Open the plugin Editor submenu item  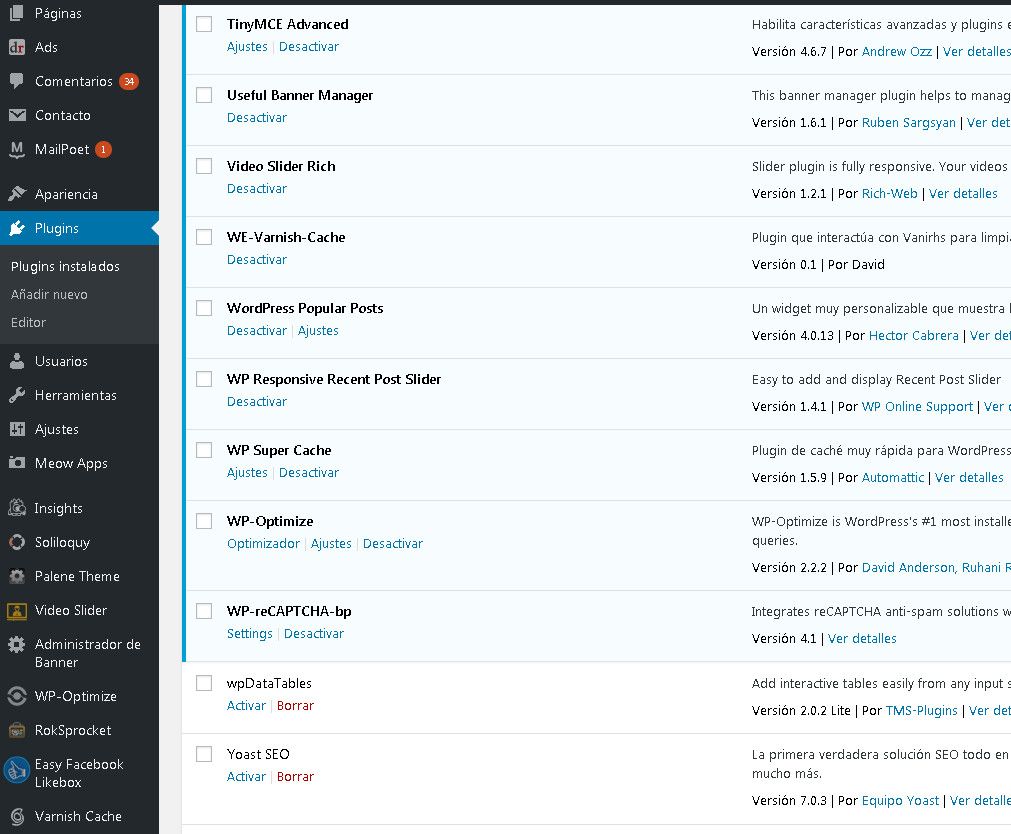tap(28, 323)
